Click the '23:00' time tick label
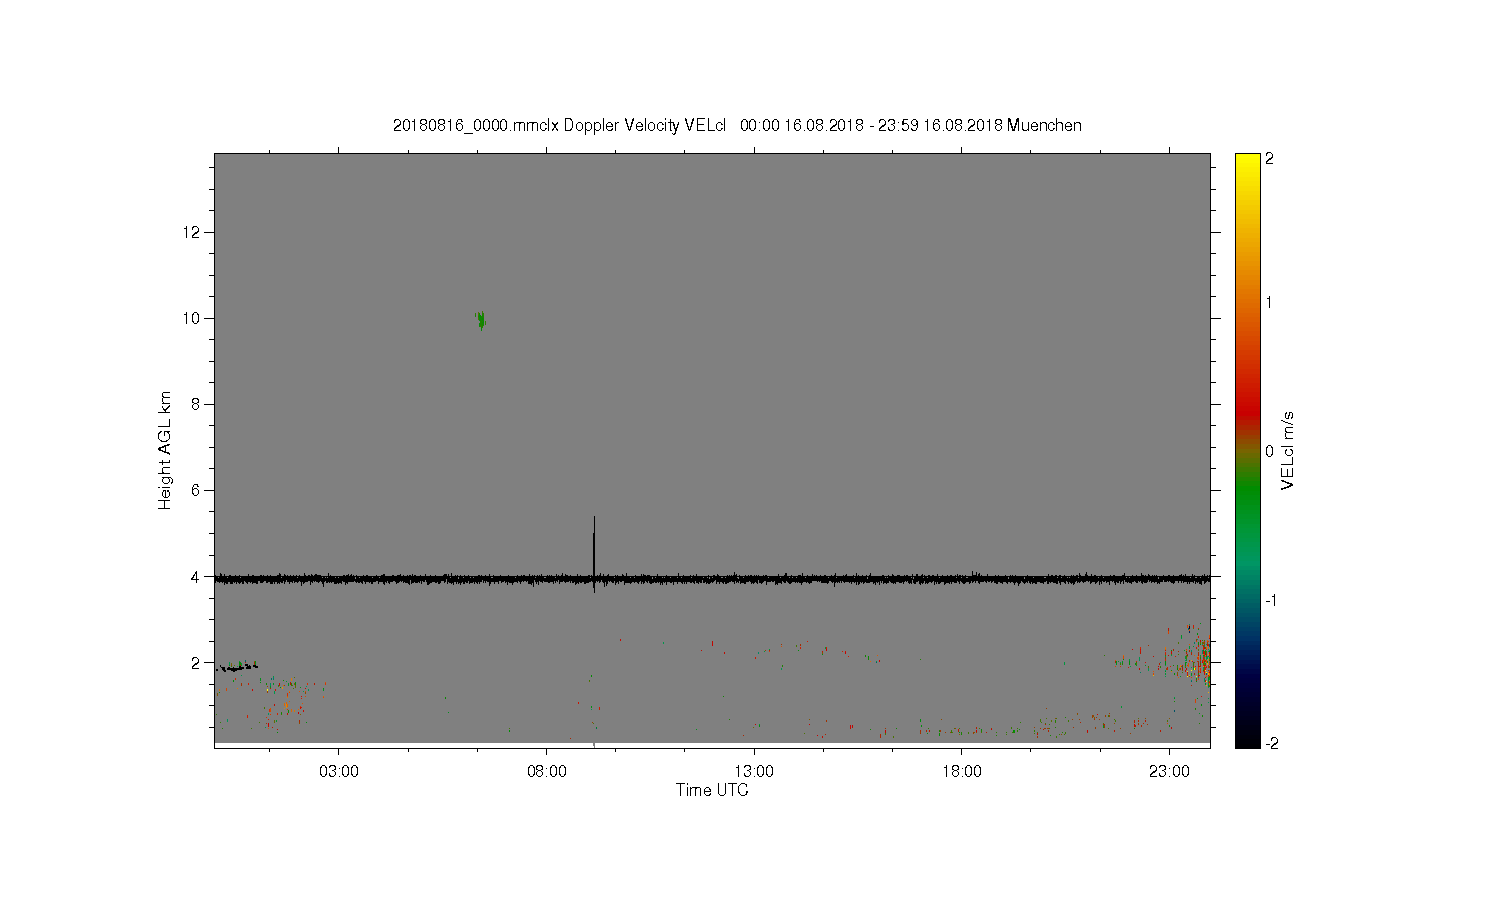 click(x=1169, y=772)
